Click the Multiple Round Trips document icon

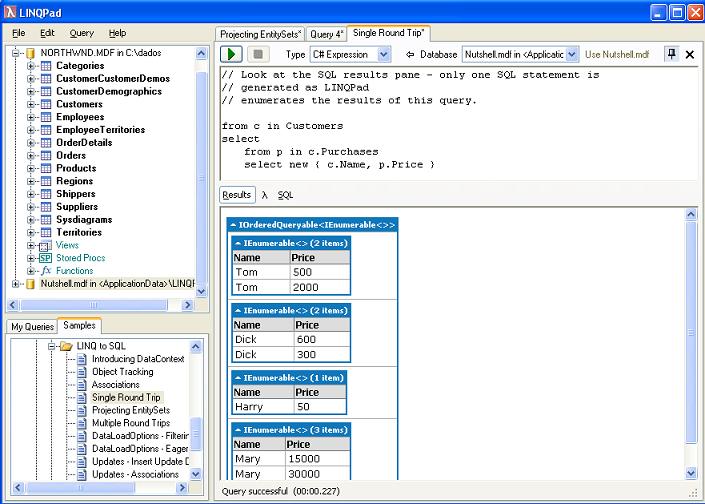[x=81, y=423]
